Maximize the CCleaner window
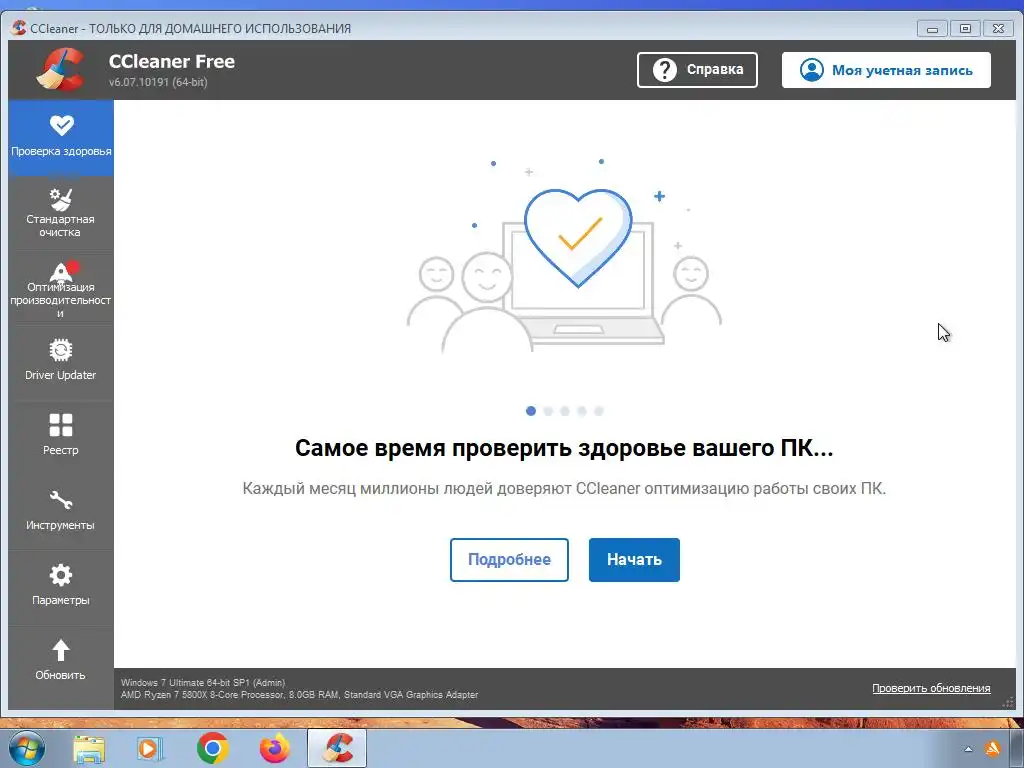 [x=965, y=29]
